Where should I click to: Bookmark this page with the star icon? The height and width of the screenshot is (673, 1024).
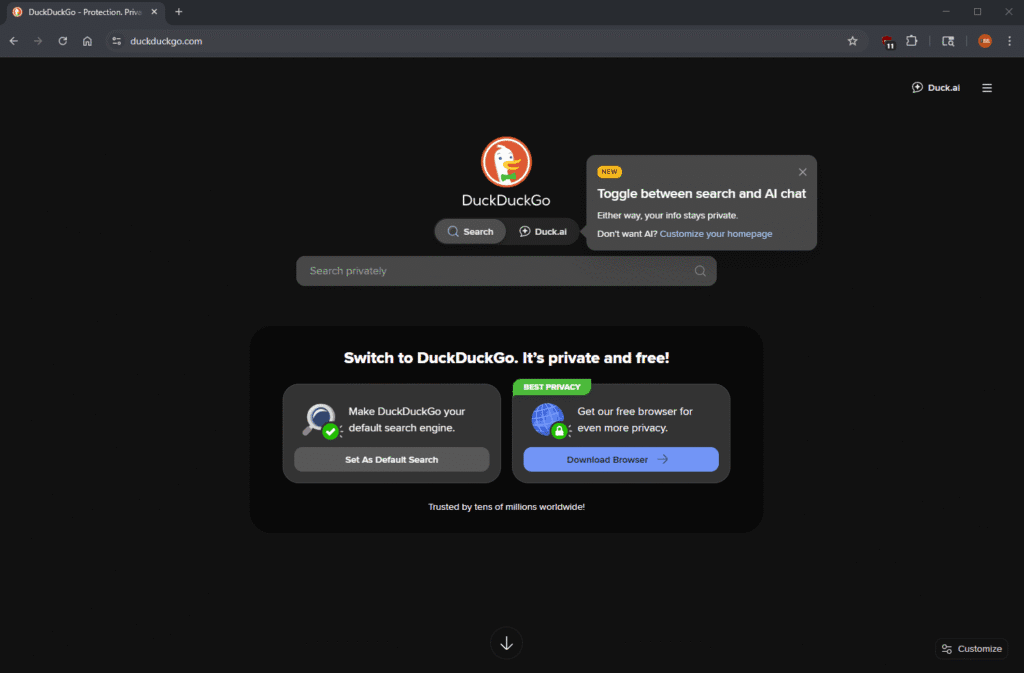click(853, 41)
